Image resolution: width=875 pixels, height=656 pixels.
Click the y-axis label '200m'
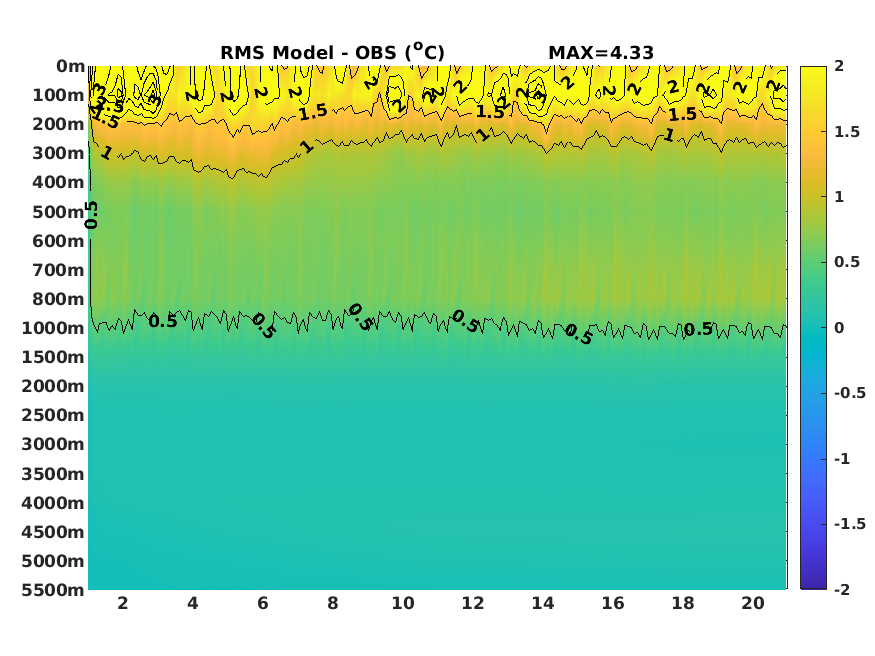59,124
